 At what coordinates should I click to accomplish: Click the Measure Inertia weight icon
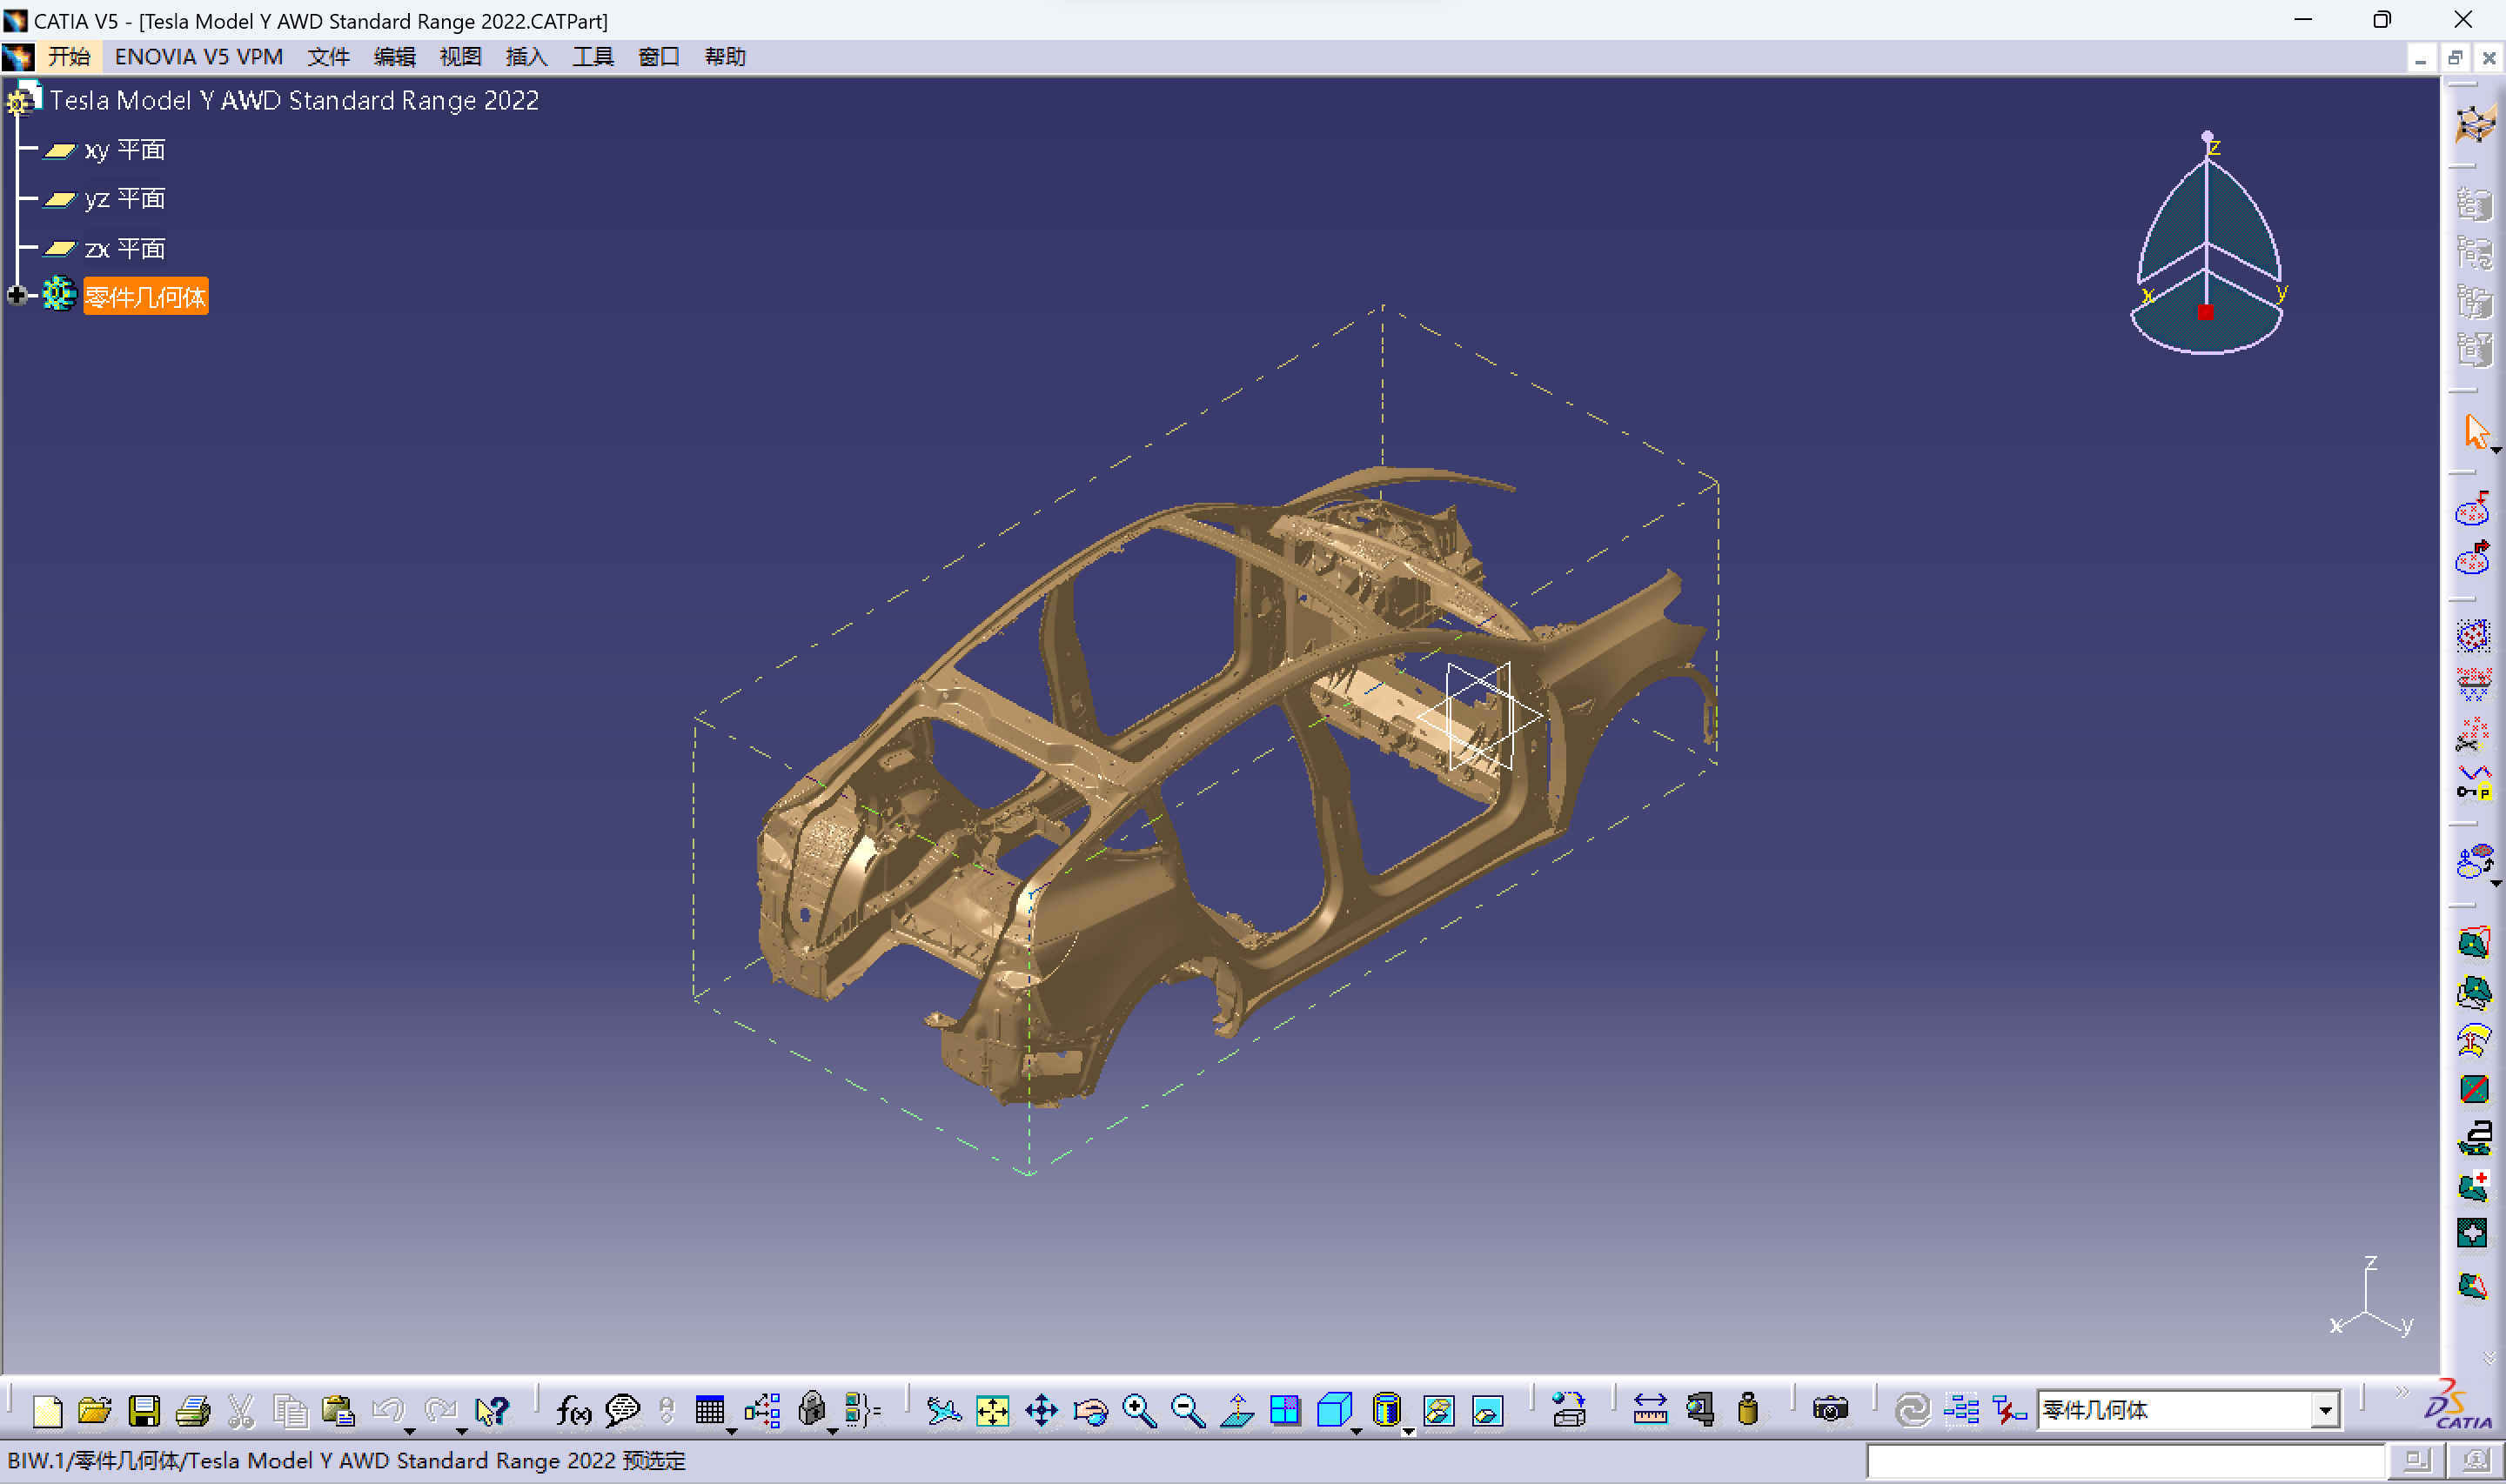1748,1411
